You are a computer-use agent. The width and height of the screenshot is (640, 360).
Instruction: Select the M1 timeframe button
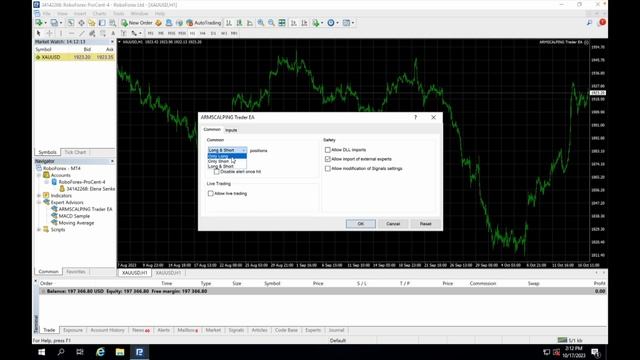coord(150,33)
